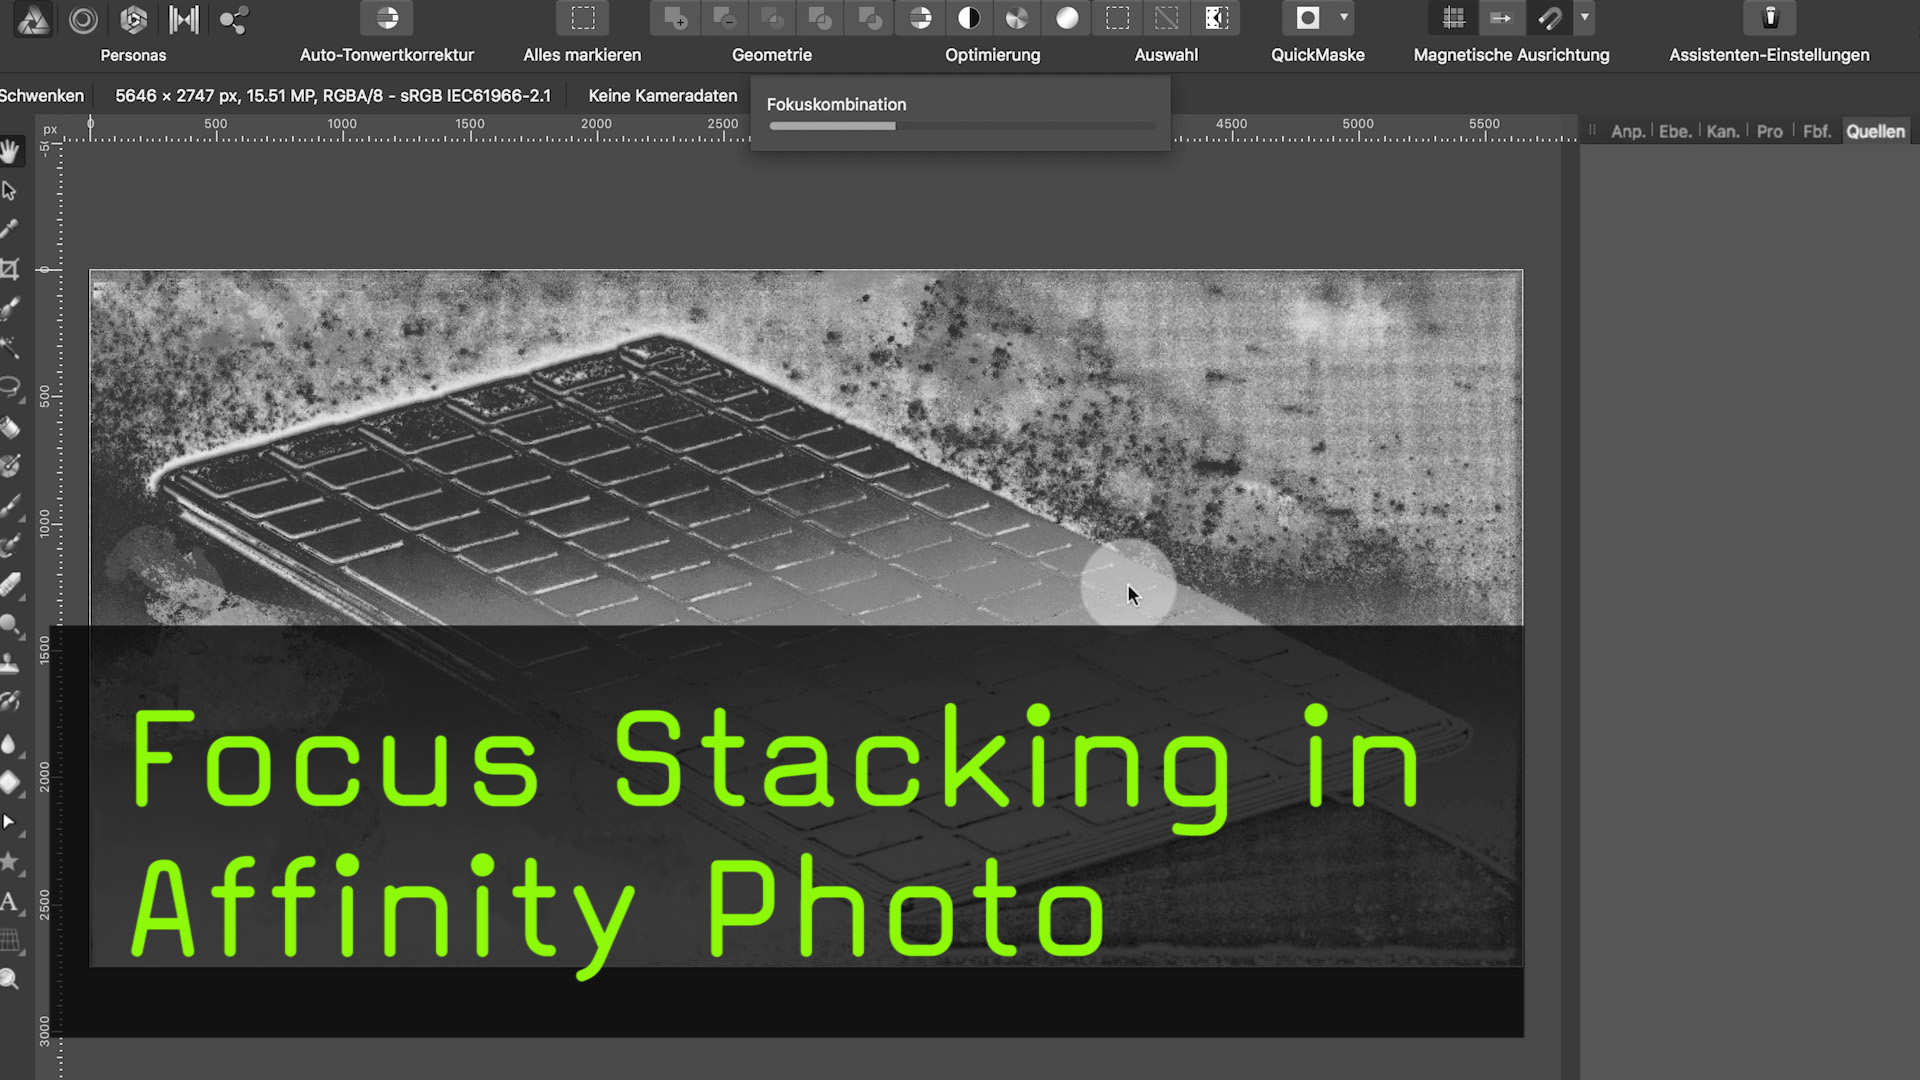1920x1080 pixels.
Task: Select the Freehand Selection lasso tool
Action: (x=10, y=388)
